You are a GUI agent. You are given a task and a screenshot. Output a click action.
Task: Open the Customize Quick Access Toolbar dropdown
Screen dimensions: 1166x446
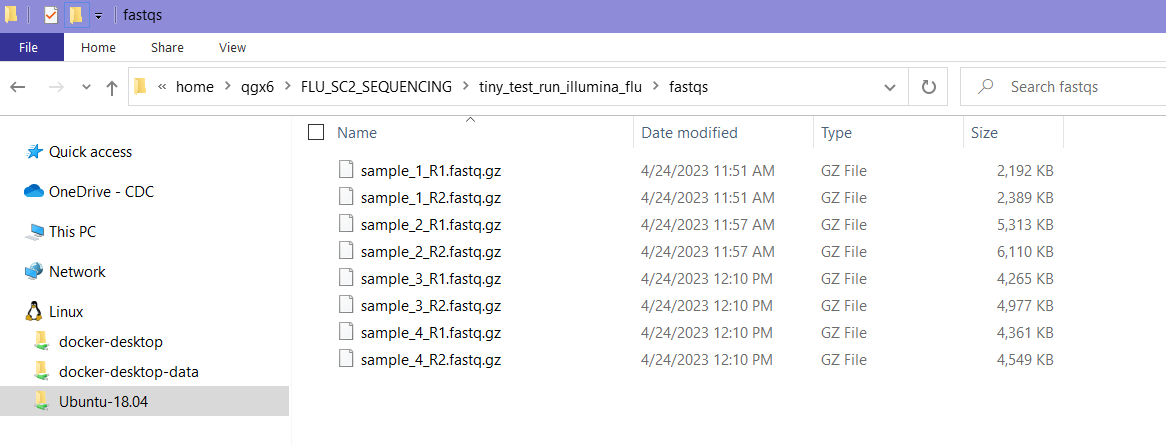click(x=98, y=16)
